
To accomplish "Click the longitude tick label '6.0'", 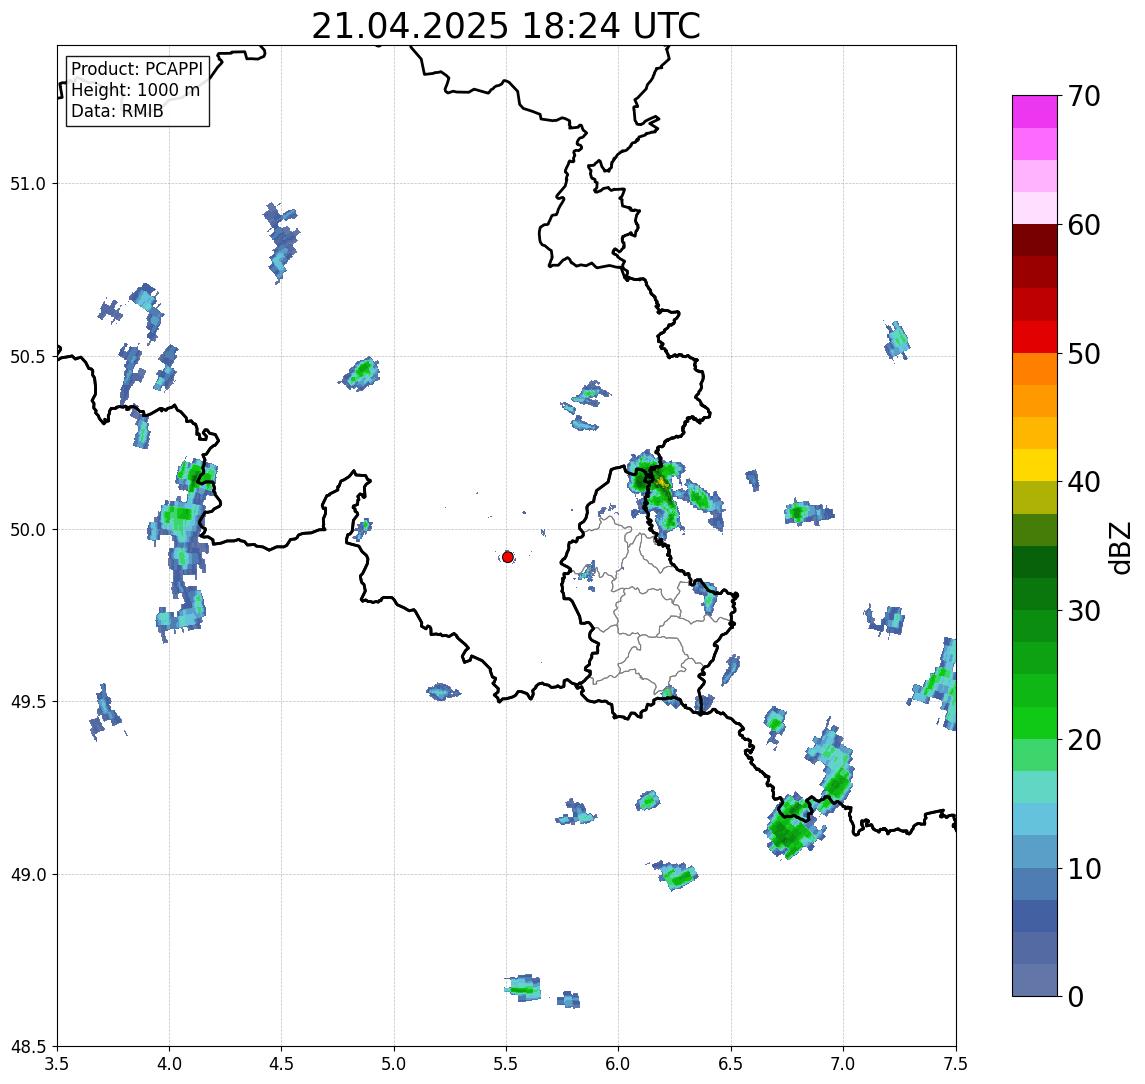I will pyautogui.click(x=619, y=1064).
